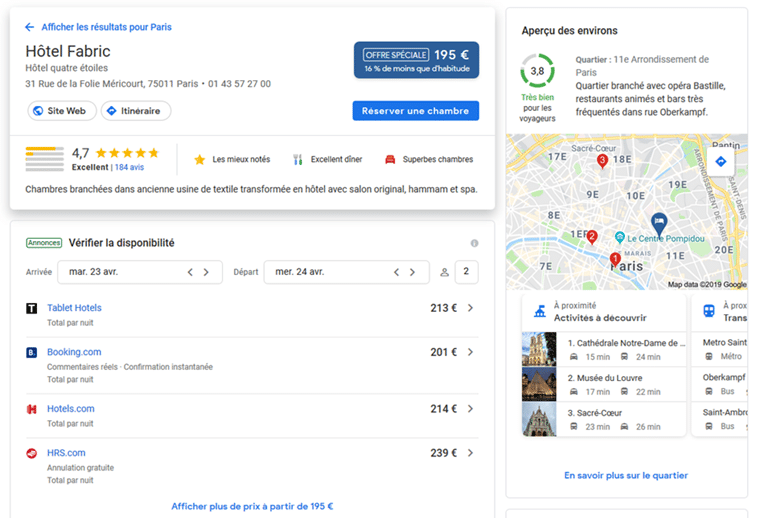Select the hotel's blue map pin
Viewport: 758px width, 518px height.
coord(658,222)
